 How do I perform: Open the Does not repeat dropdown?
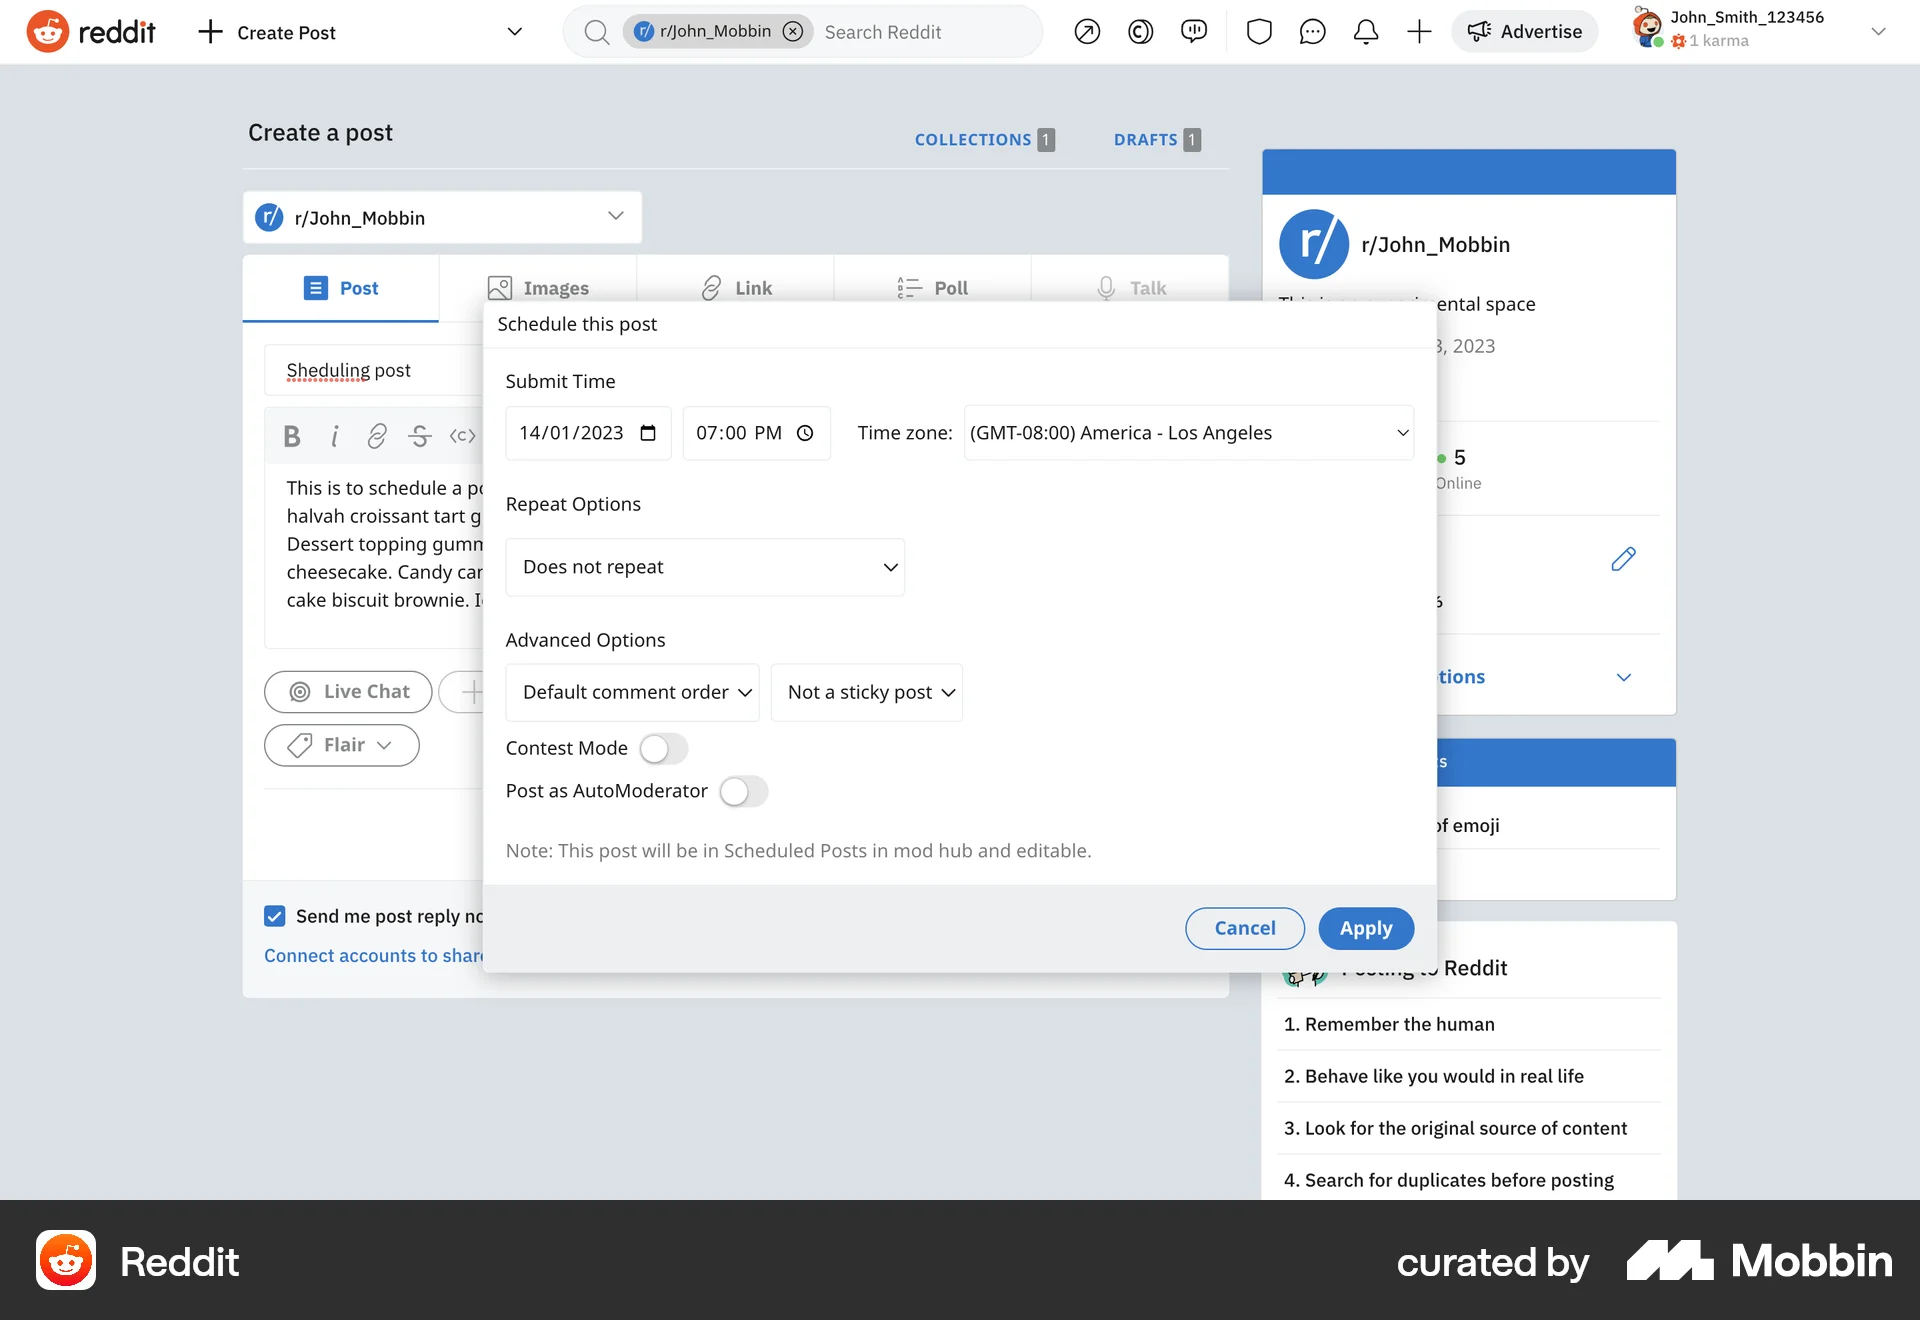705,567
